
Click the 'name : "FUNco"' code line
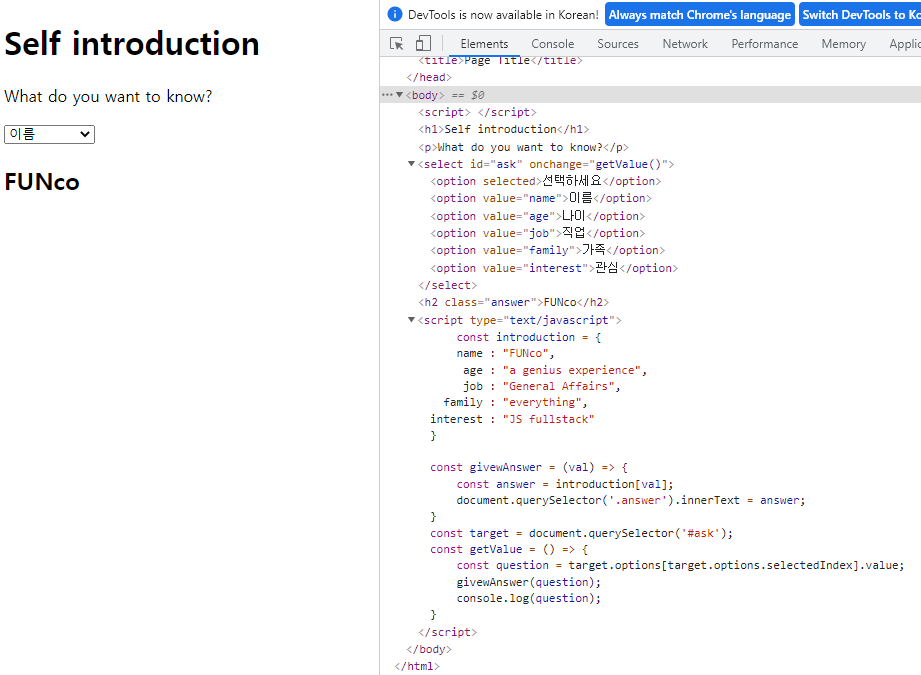coord(505,353)
